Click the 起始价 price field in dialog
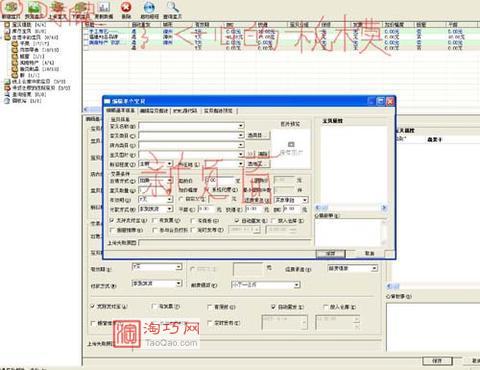This screenshot has height=370, width=480. 219,180
